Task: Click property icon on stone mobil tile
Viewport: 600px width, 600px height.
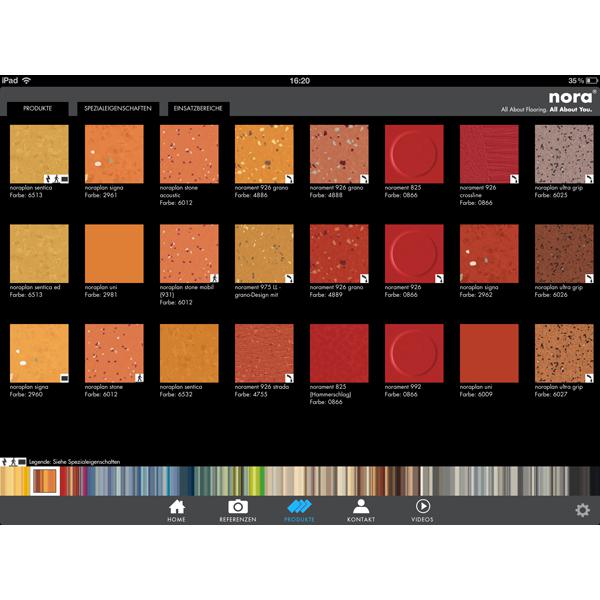Action: point(214,278)
